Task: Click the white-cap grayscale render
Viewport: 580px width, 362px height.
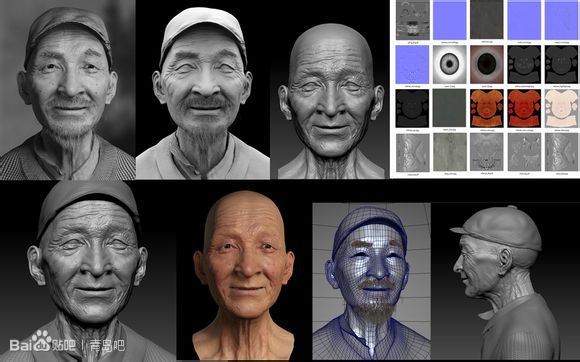Action: tap(203, 90)
